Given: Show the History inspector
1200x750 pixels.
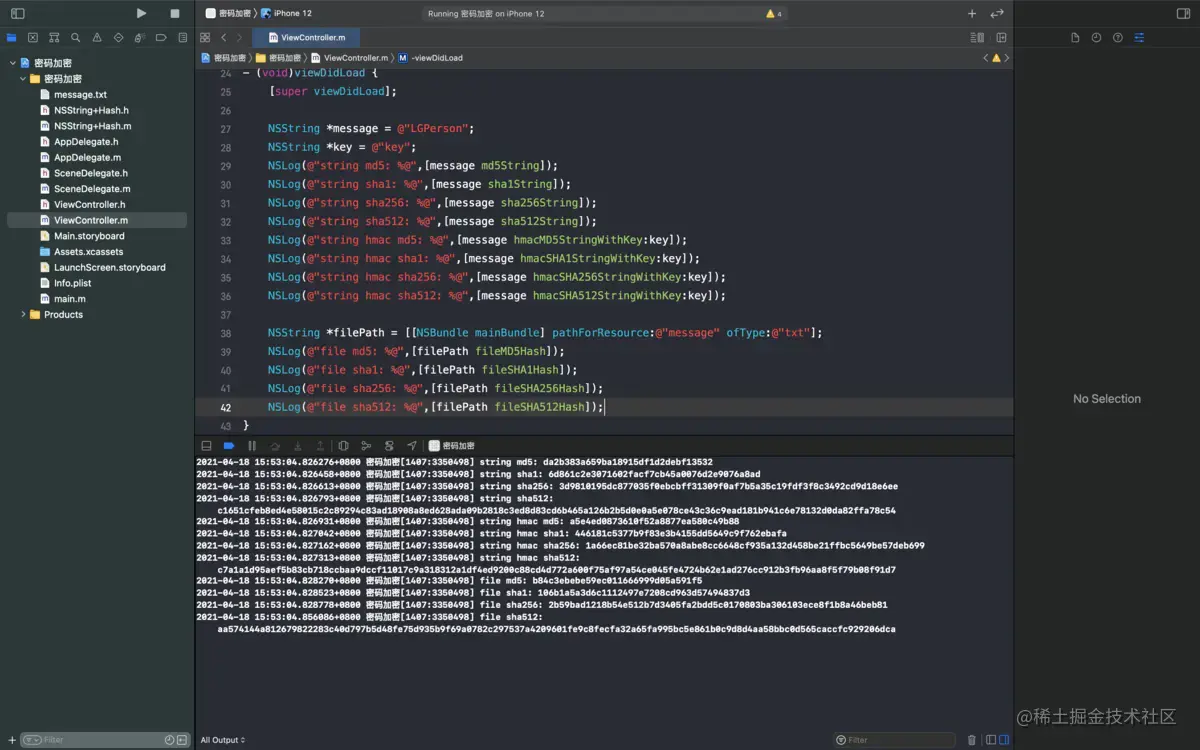Looking at the screenshot, I should [x=1096, y=37].
